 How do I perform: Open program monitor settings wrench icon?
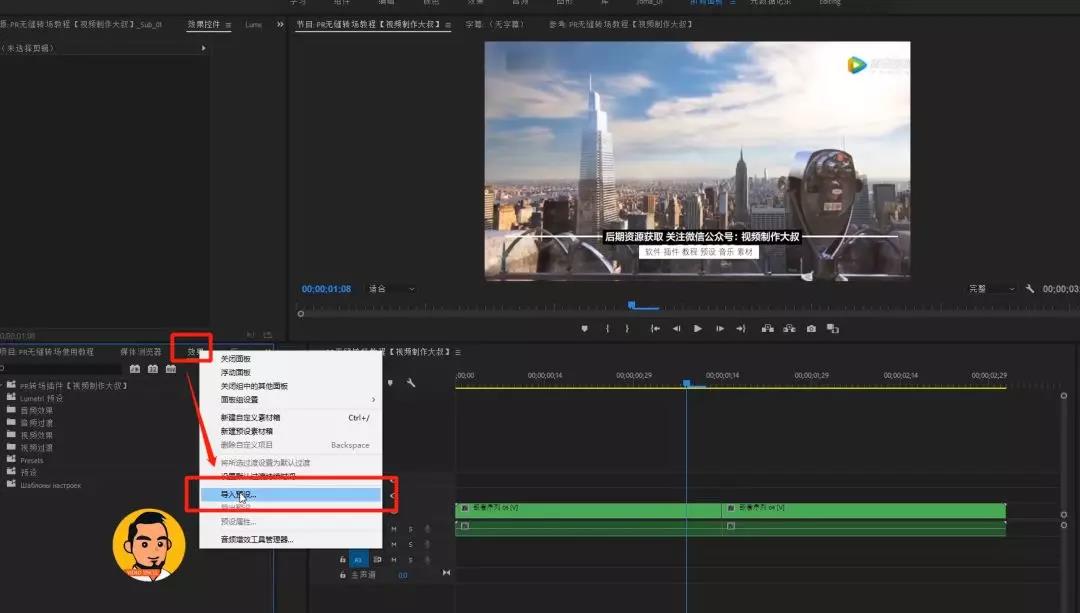[x=1030, y=289]
